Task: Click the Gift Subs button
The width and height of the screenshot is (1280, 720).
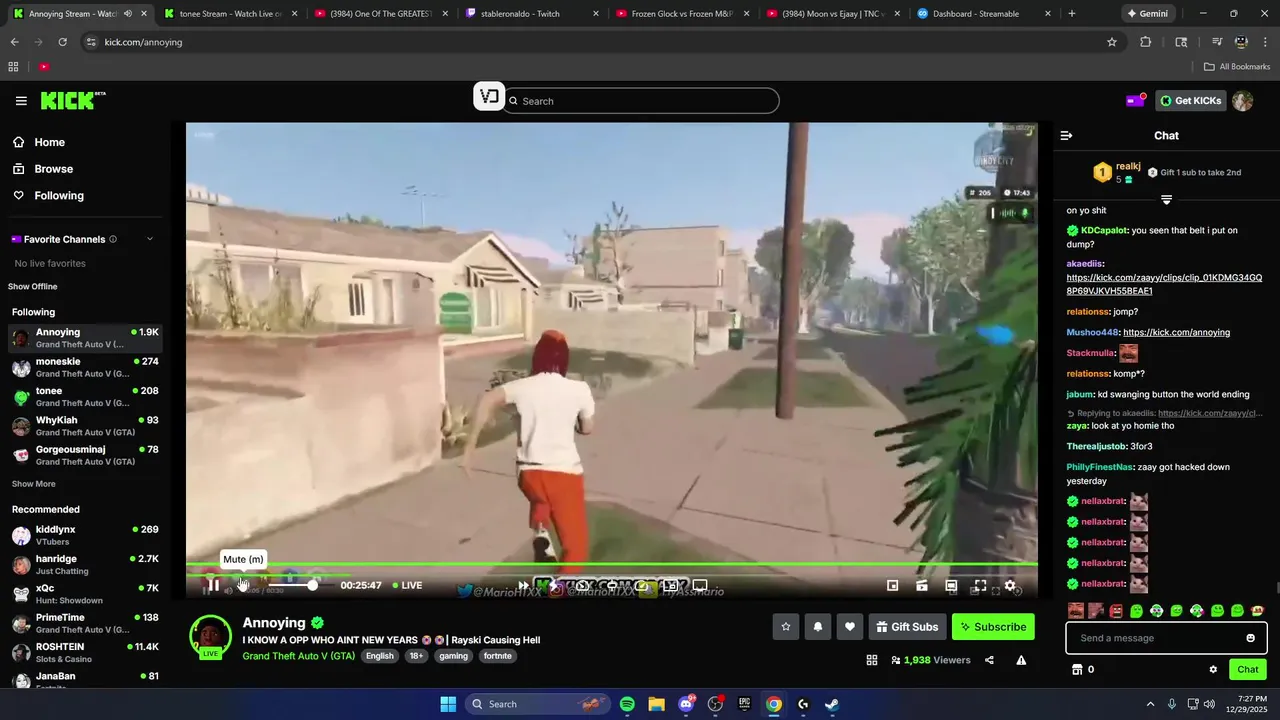Action: tap(907, 627)
